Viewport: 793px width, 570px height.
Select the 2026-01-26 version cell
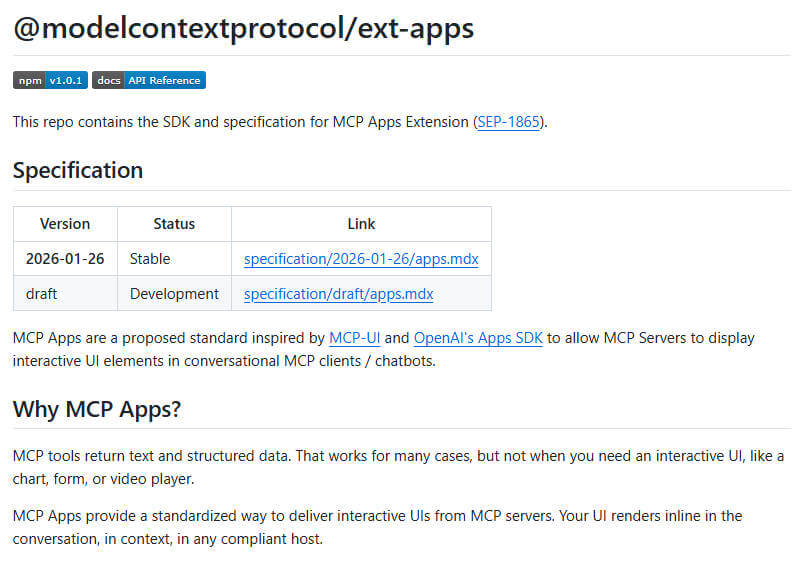pos(65,259)
